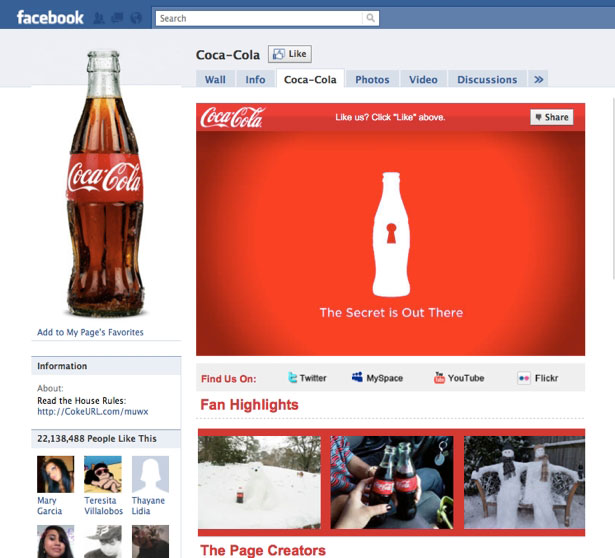Click the YouTube icon
Image resolution: width=615 pixels, height=558 pixels.
pos(439,377)
